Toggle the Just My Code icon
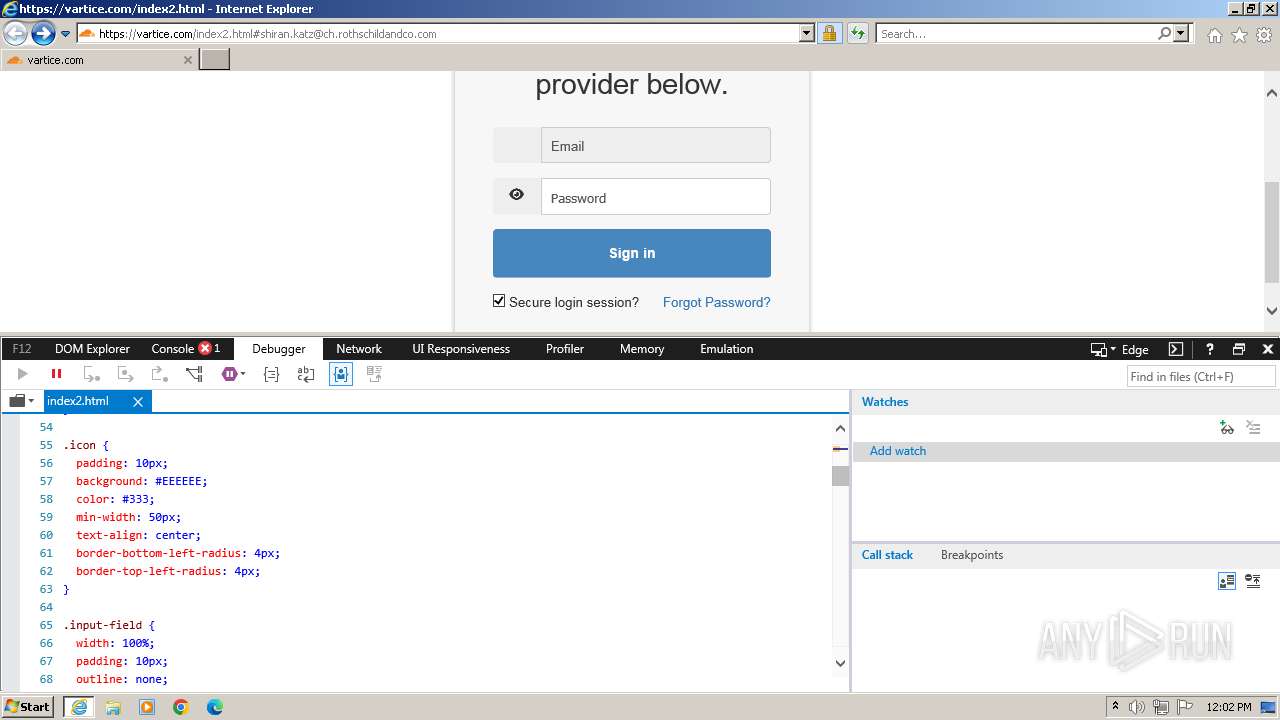Image resolution: width=1280 pixels, height=720 pixels. coord(341,374)
